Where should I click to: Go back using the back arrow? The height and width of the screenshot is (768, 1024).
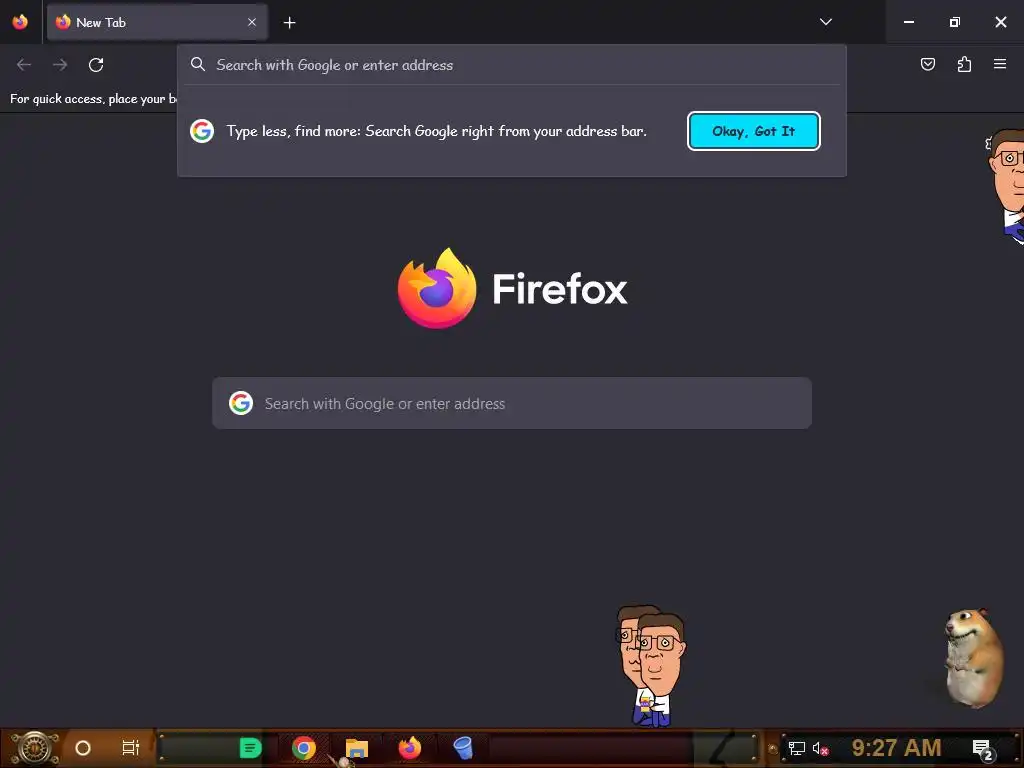click(24, 65)
